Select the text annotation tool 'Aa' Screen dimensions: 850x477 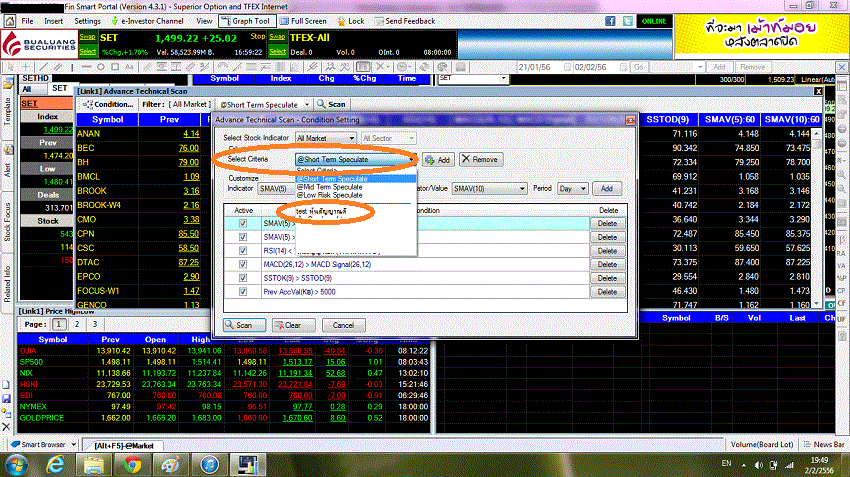point(129,67)
